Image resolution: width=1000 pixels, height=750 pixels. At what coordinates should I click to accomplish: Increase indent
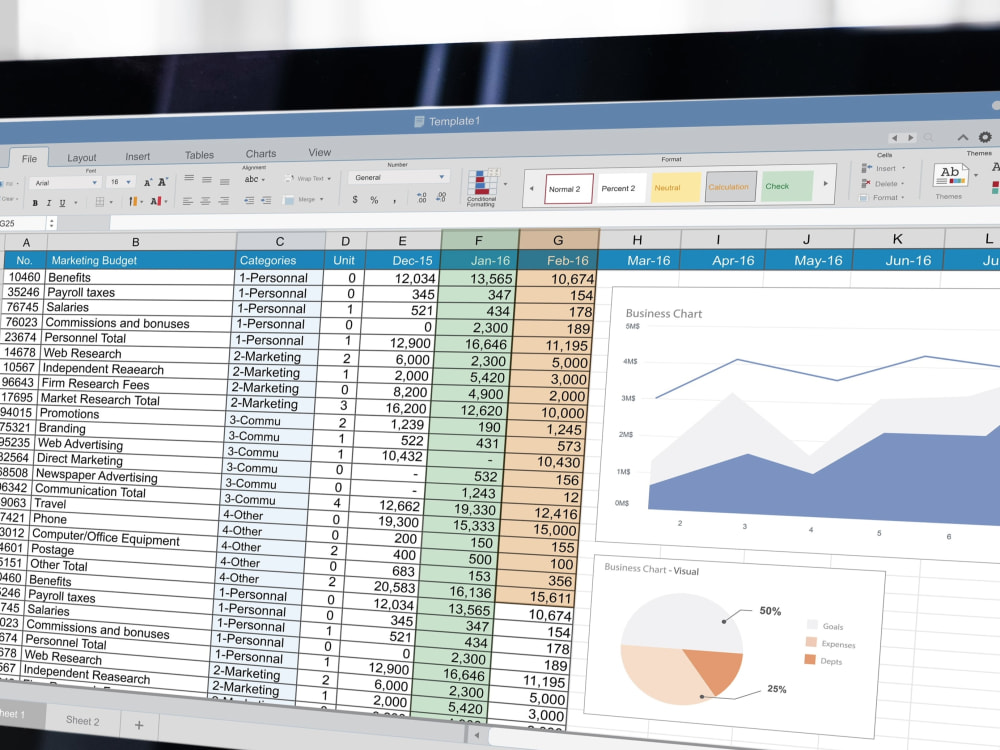(266, 200)
